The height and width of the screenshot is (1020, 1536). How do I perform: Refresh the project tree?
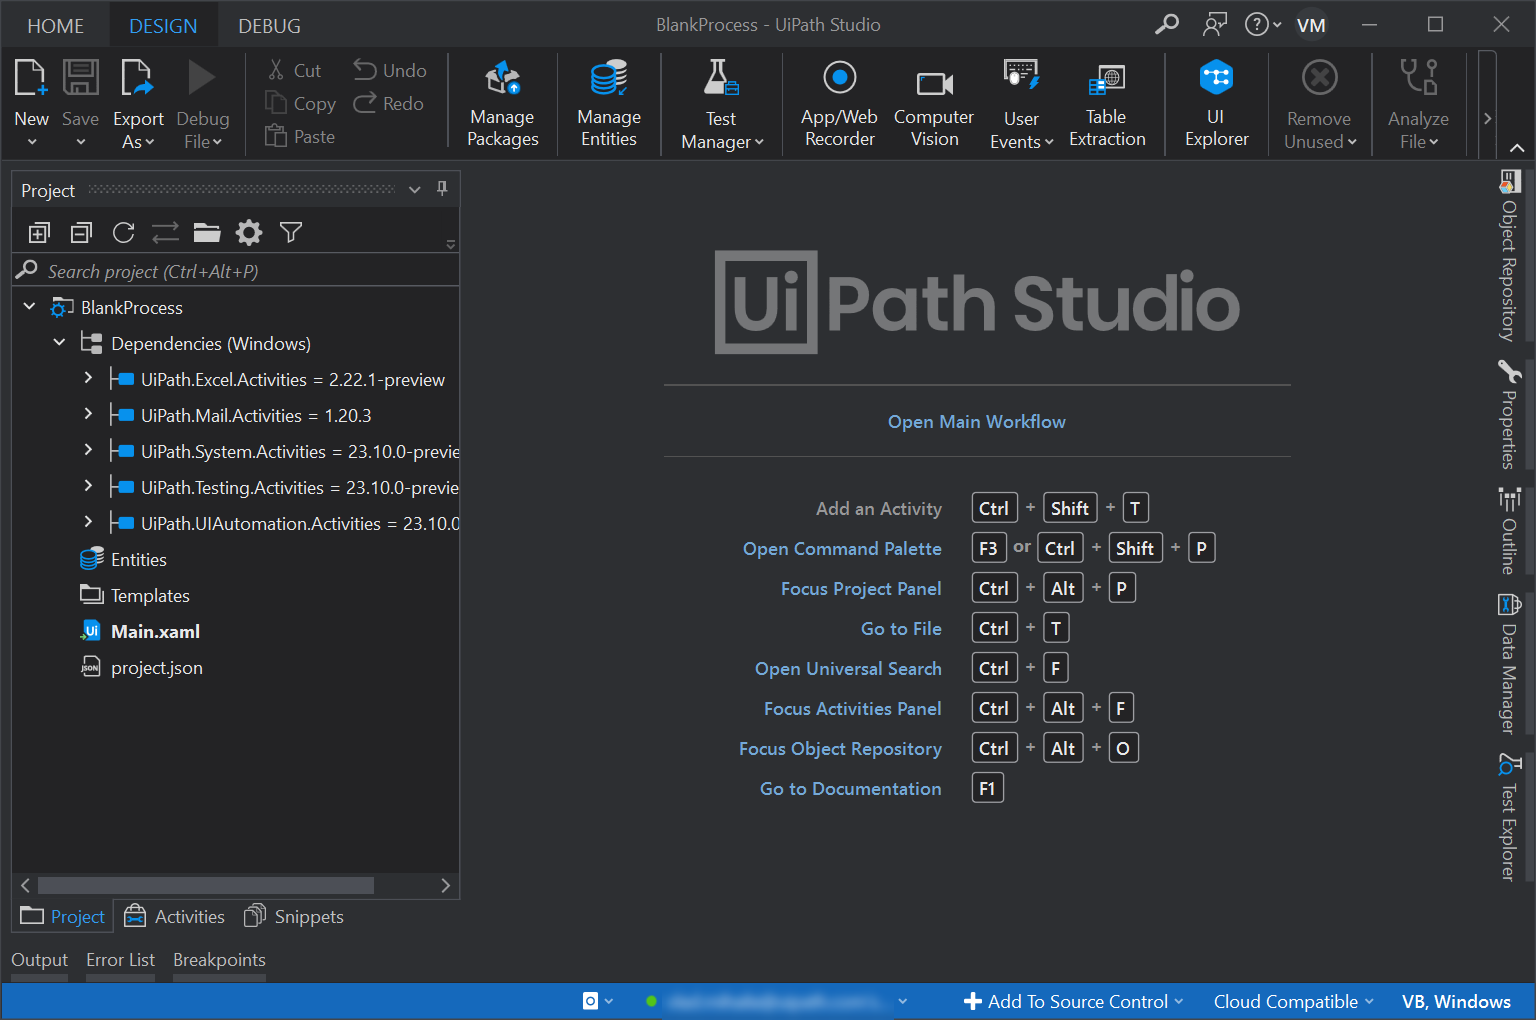coord(124,233)
